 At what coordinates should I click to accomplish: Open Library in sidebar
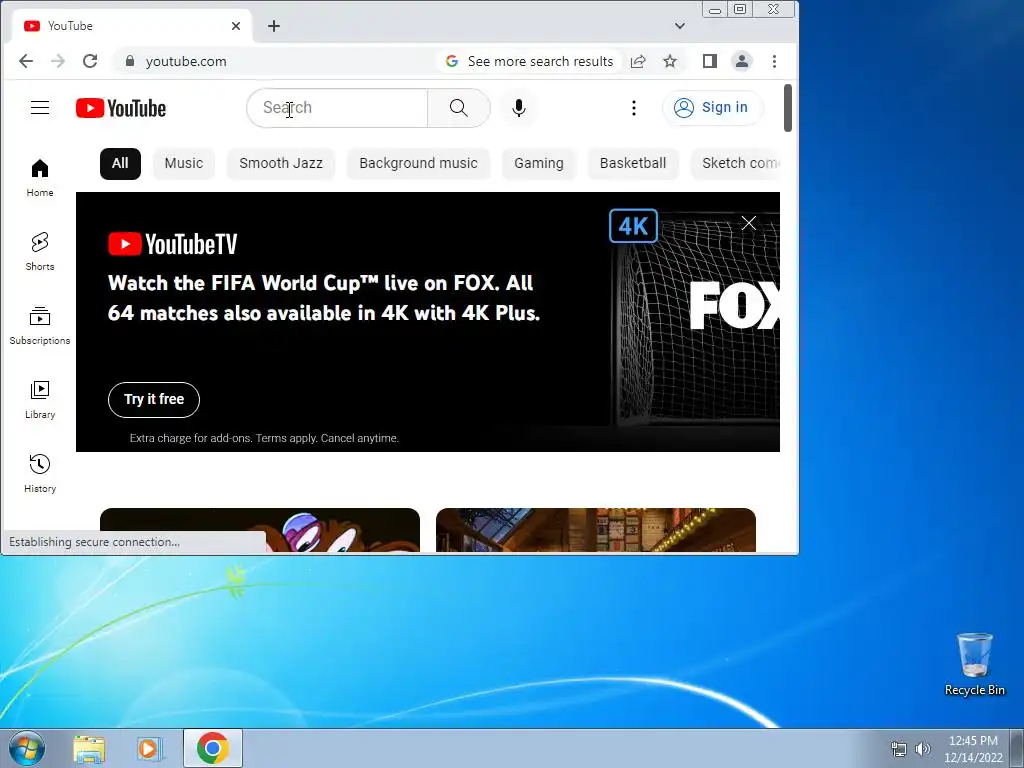pyautogui.click(x=40, y=399)
